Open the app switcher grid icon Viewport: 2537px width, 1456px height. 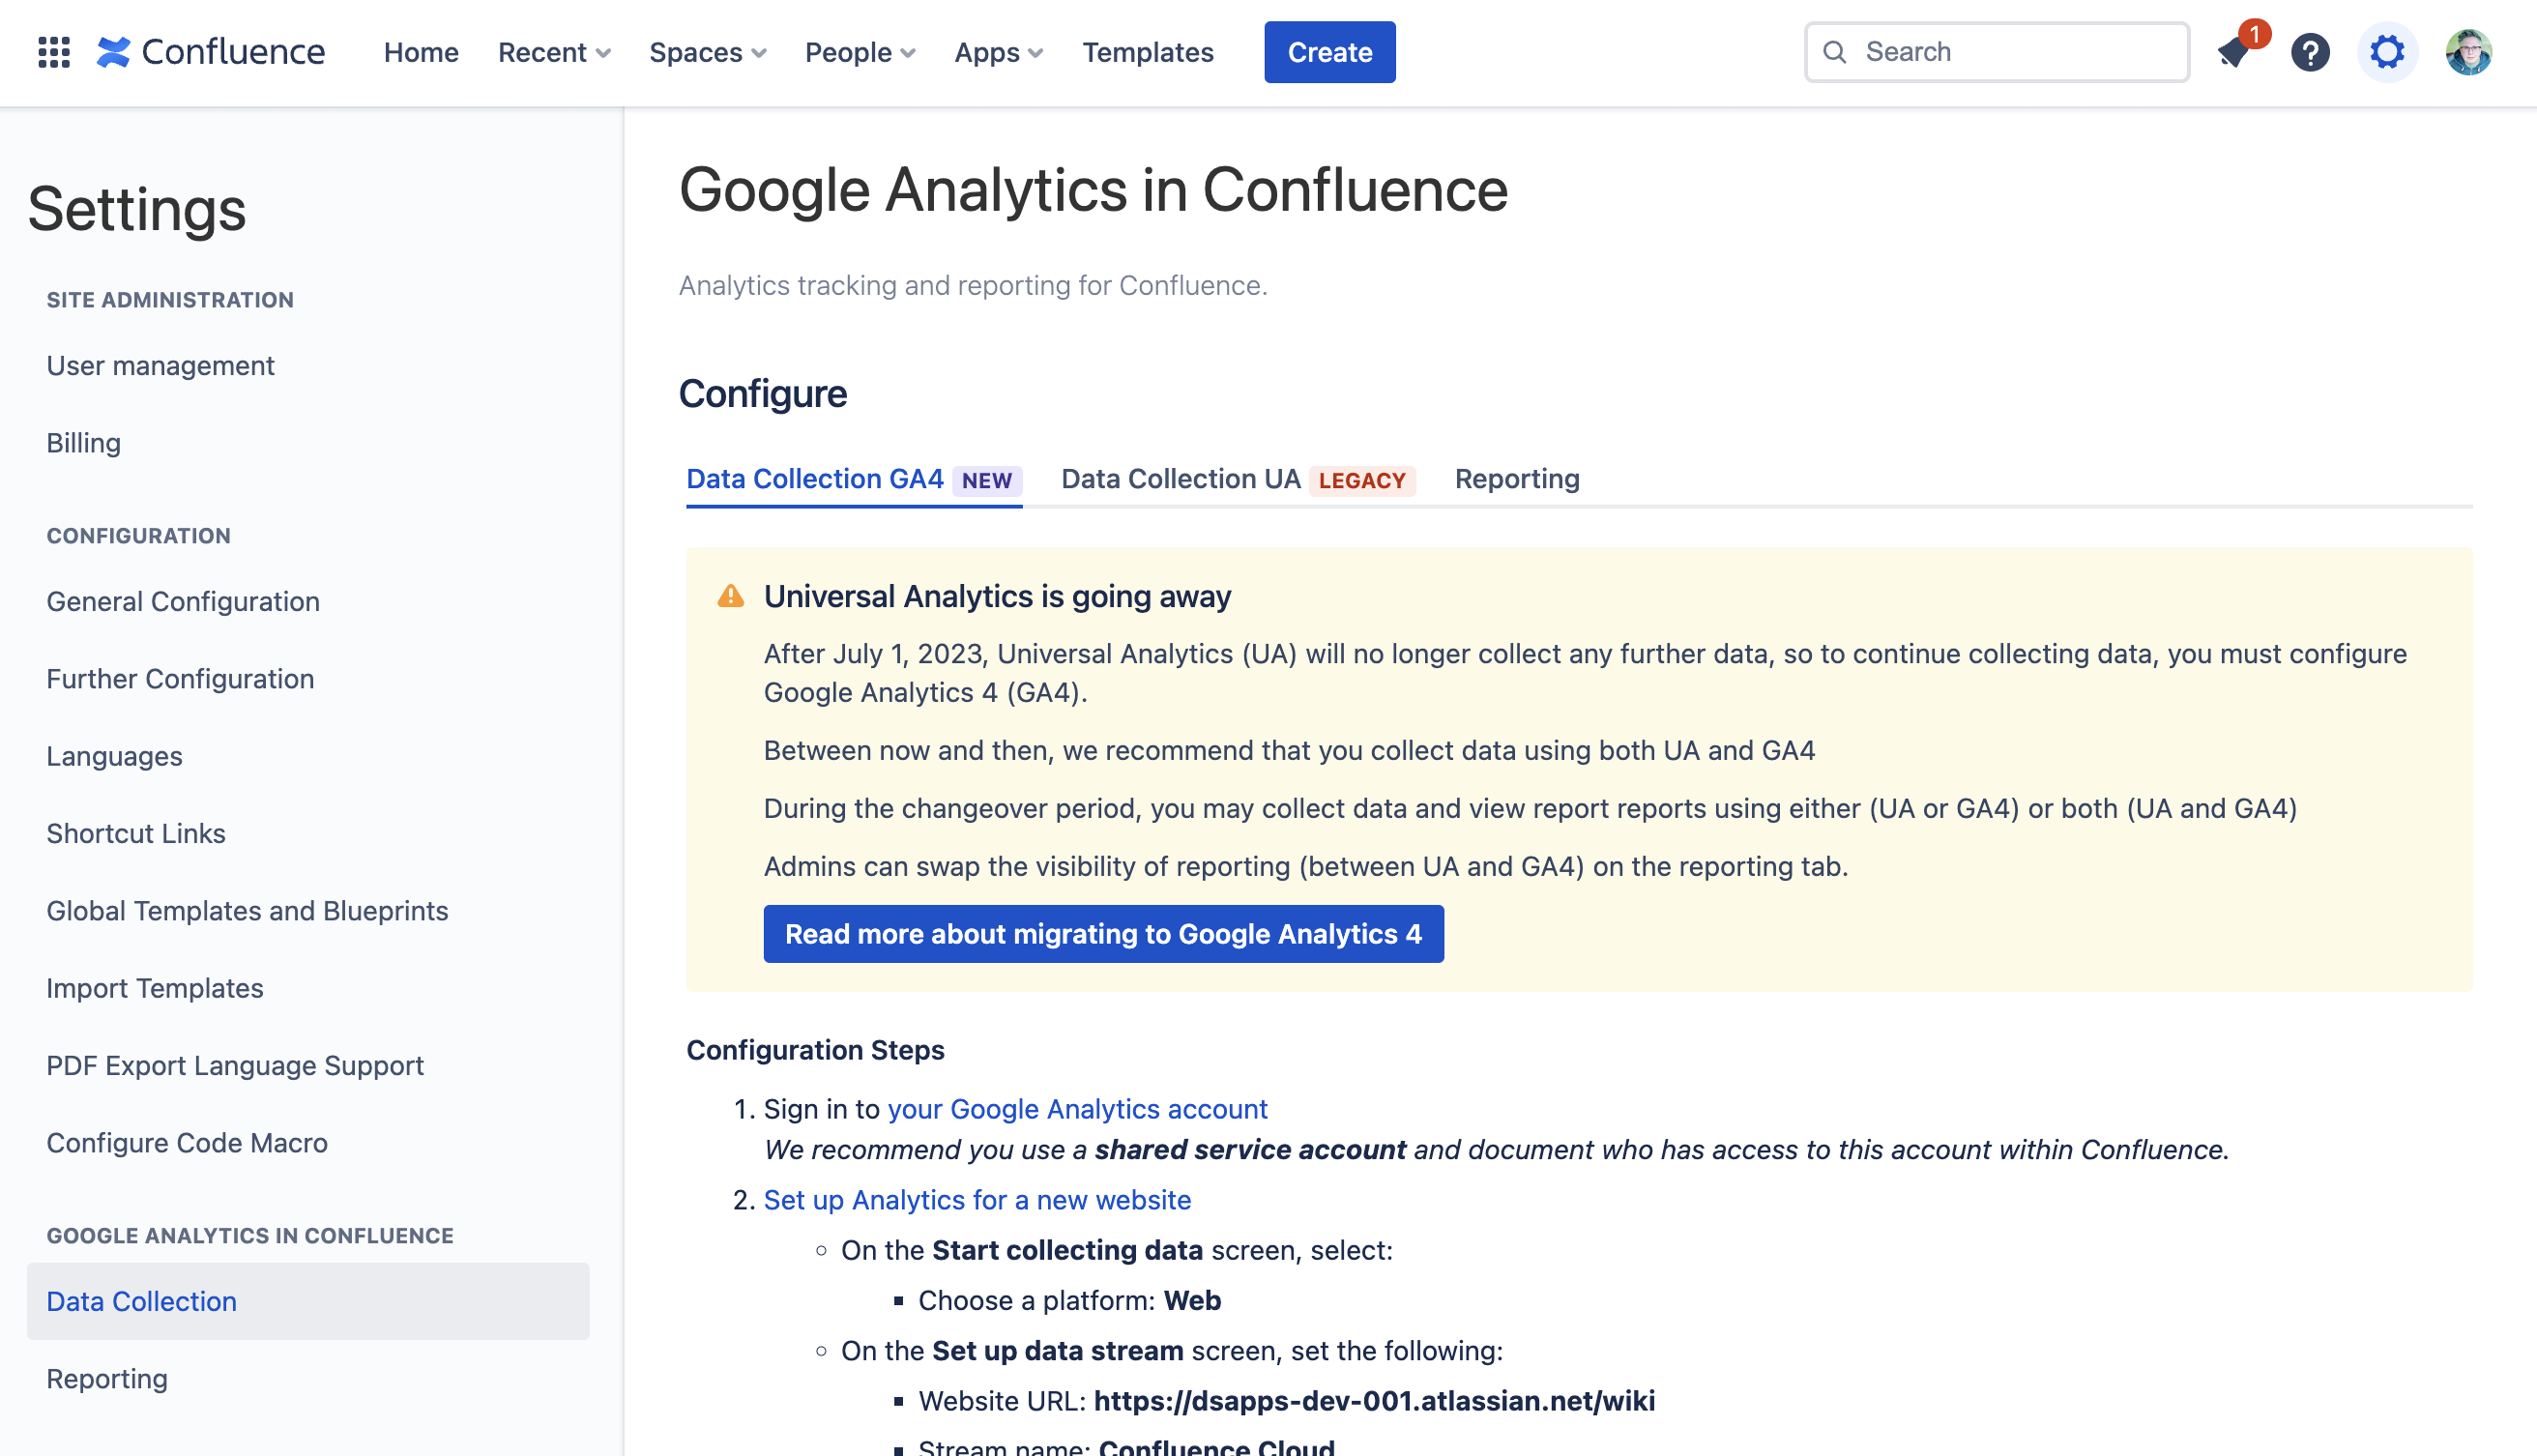[54, 52]
